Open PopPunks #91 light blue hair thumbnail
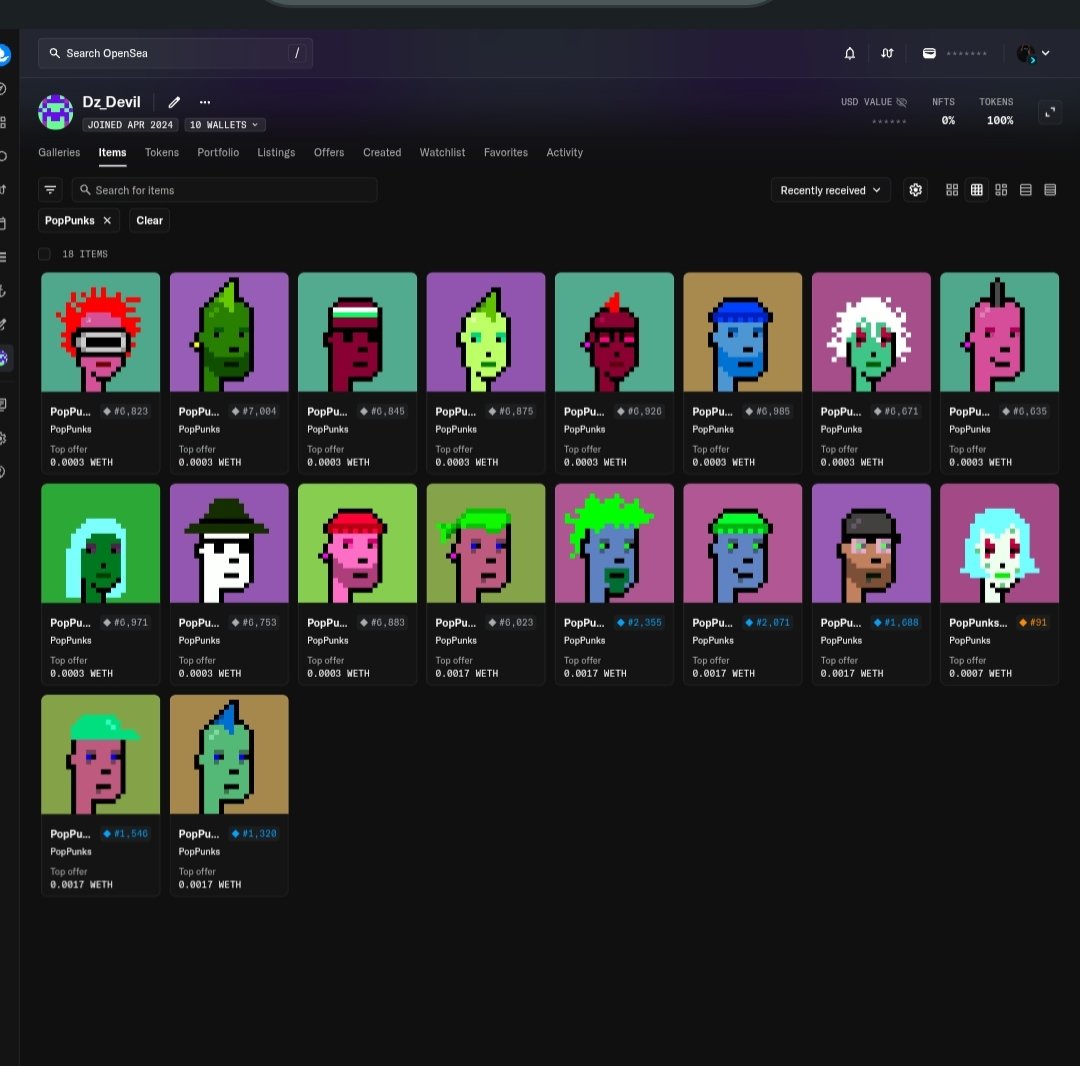Image resolution: width=1080 pixels, height=1066 pixels. point(999,543)
